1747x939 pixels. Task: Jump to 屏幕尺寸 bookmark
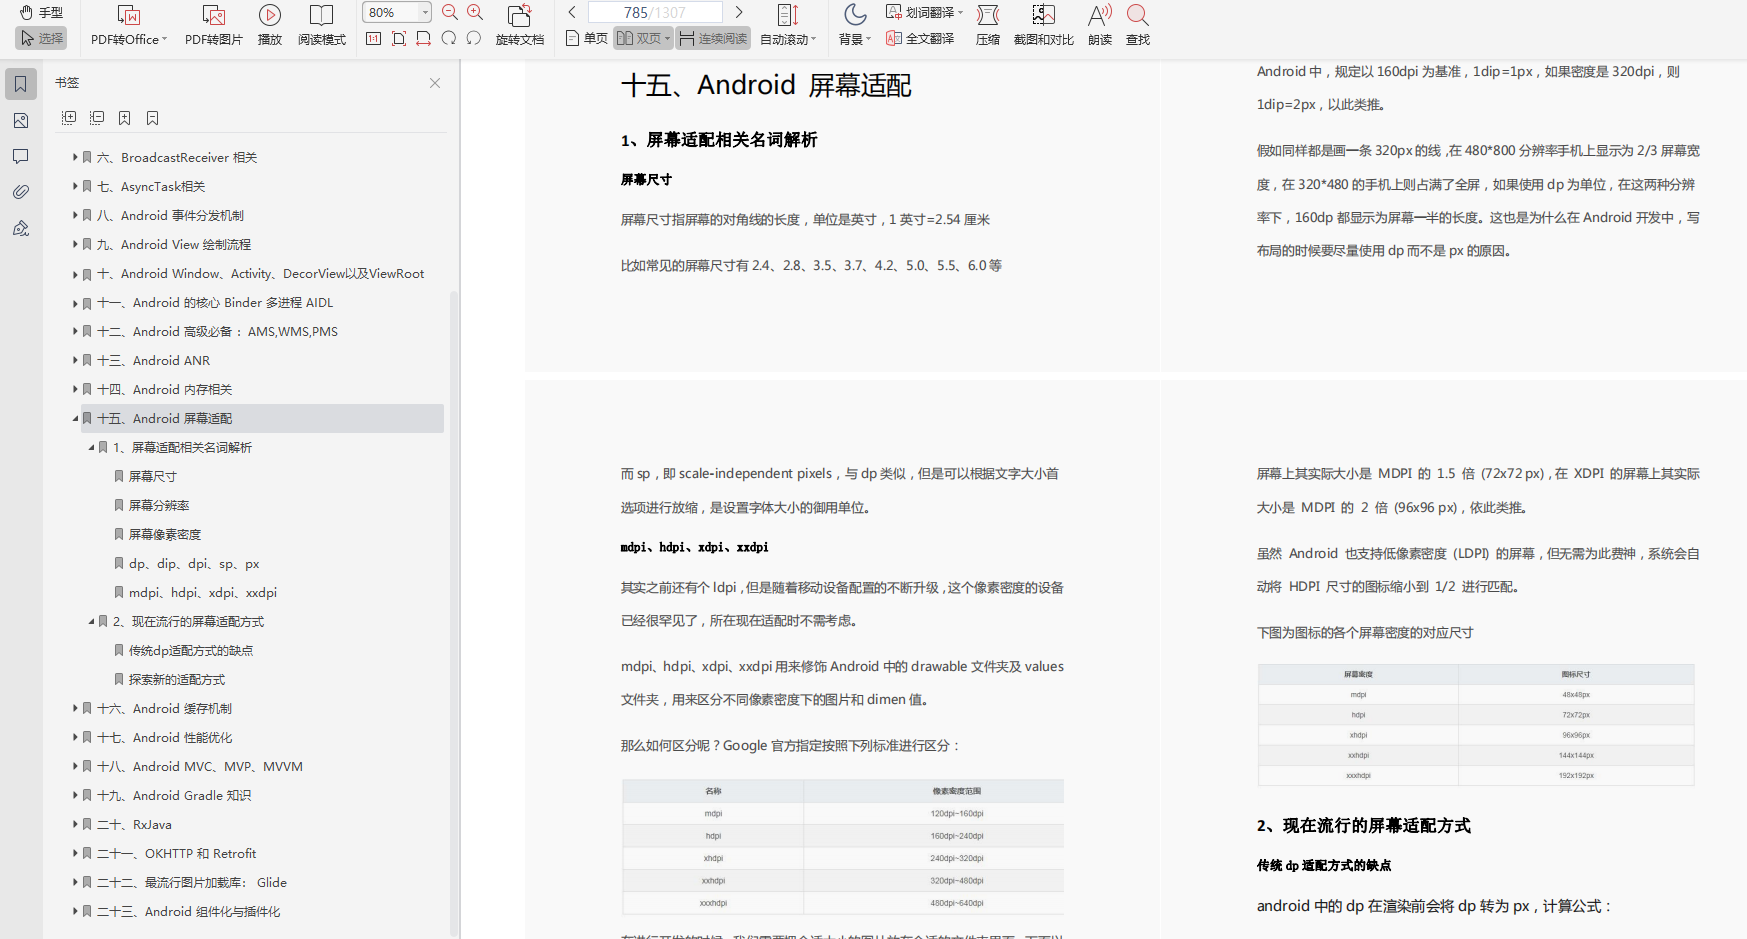coord(153,476)
